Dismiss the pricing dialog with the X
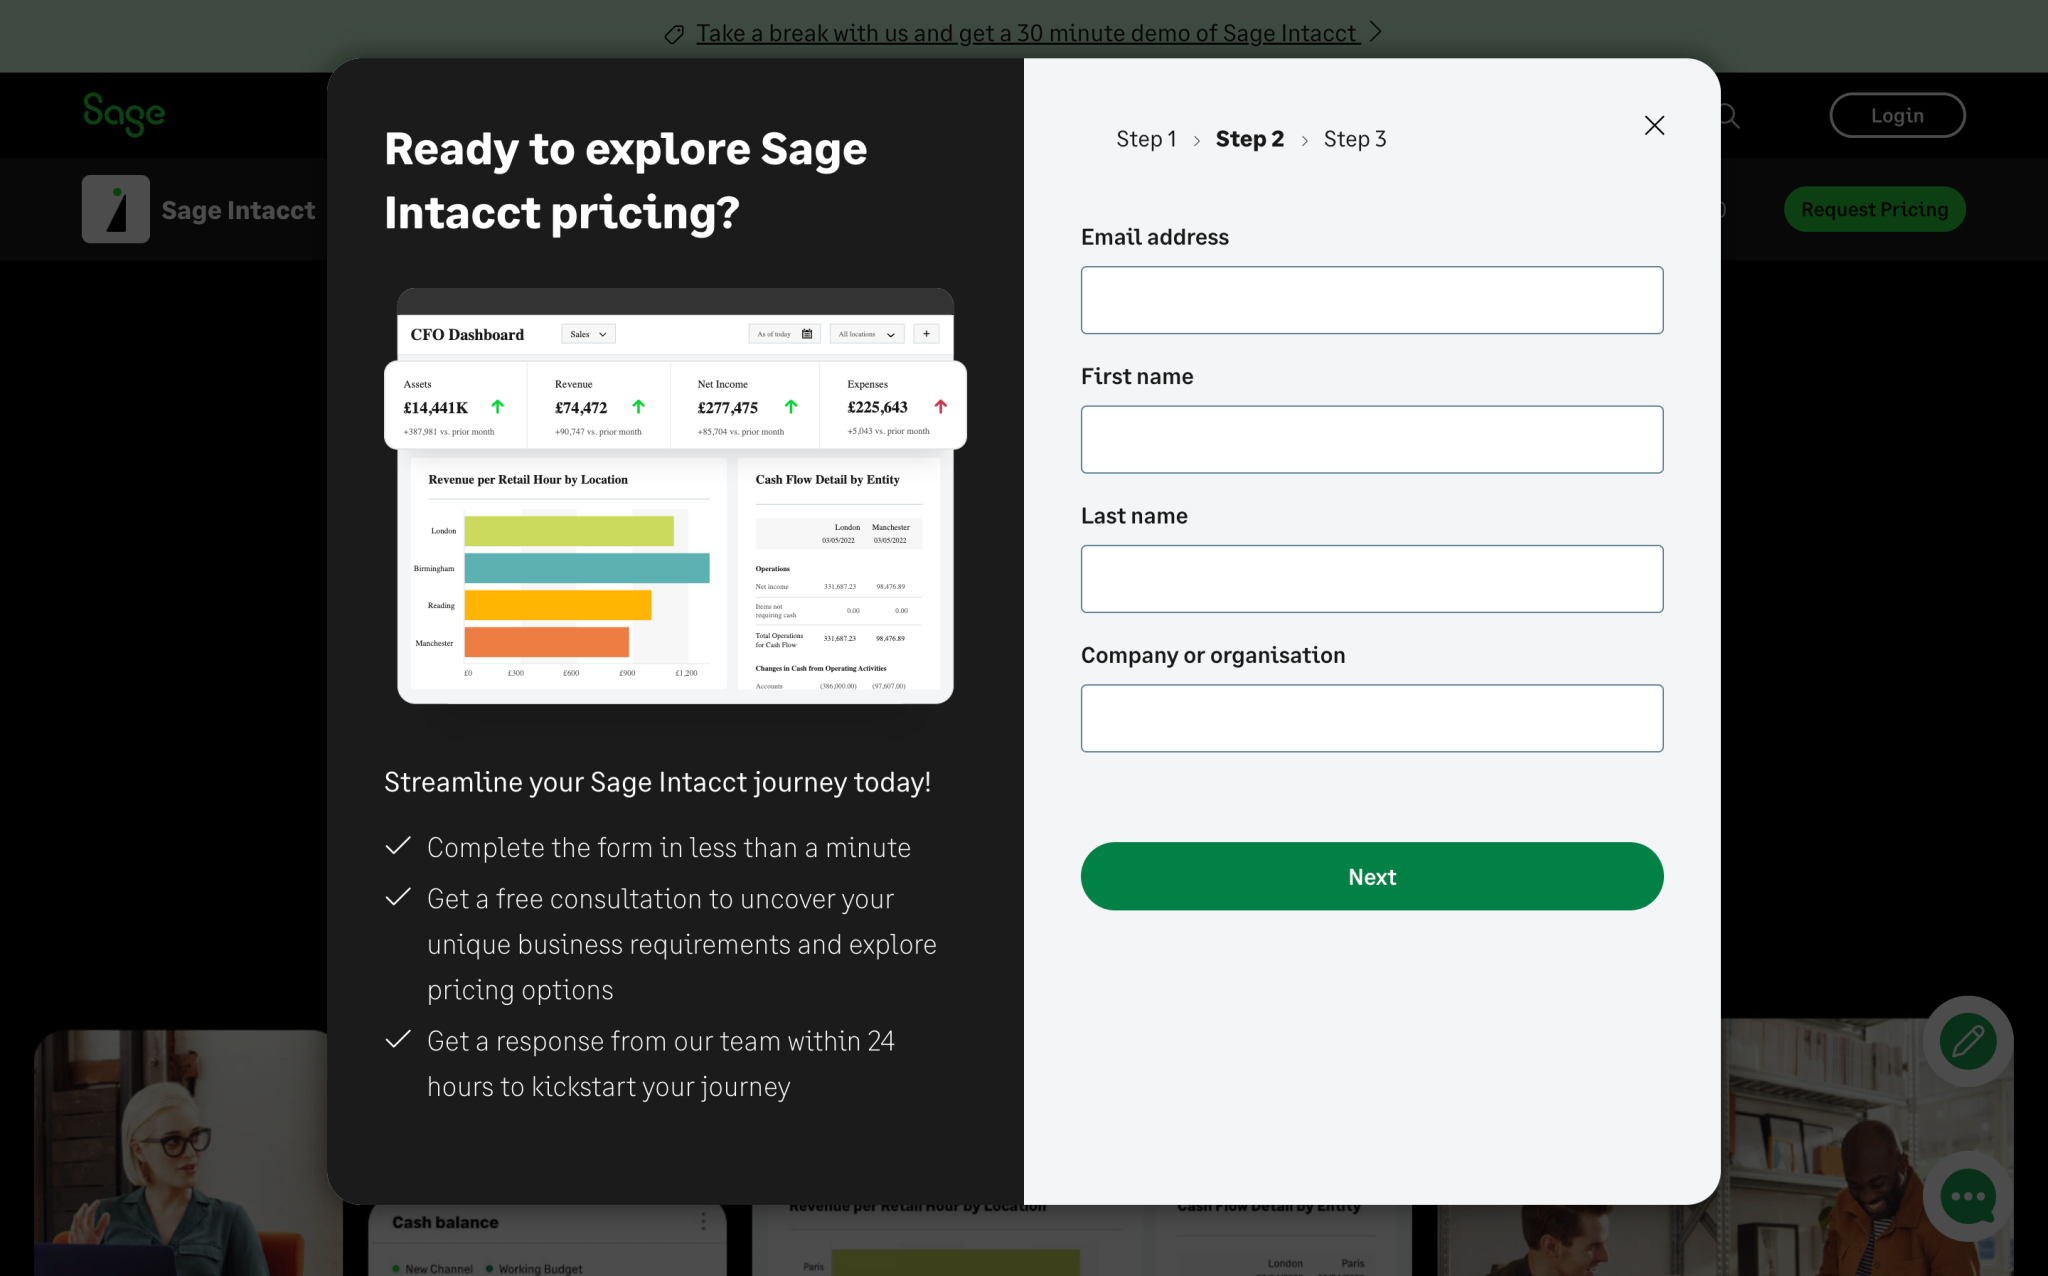The height and width of the screenshot is (1276, 2048). click(1654, 126)
